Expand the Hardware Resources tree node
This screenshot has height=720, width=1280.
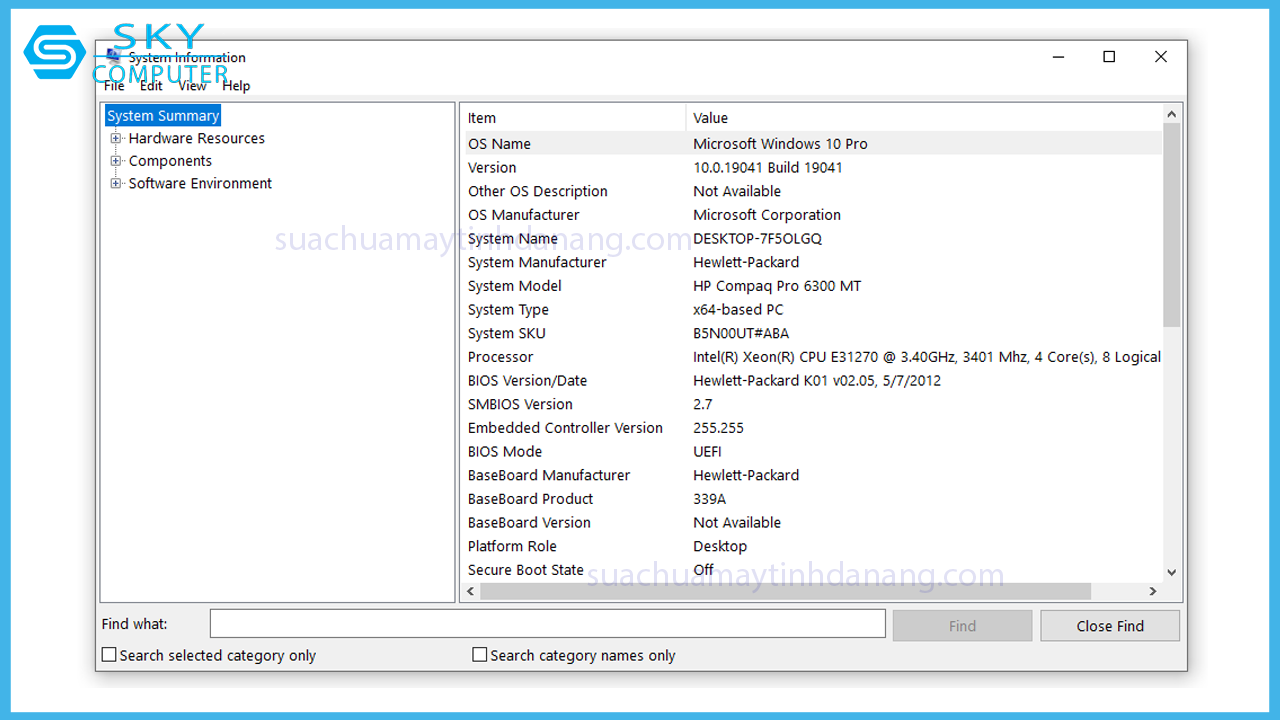click(116, 139)
